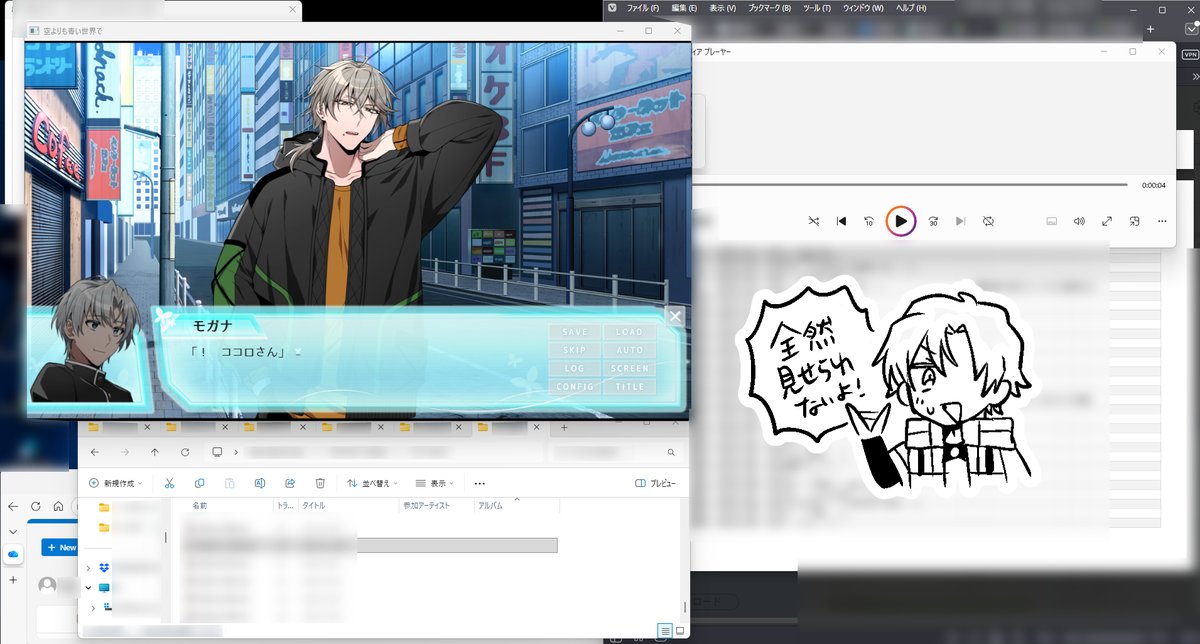The image size is (1200, 644).
Task: Return to TITLE from game menu
Action: point(629,386)
